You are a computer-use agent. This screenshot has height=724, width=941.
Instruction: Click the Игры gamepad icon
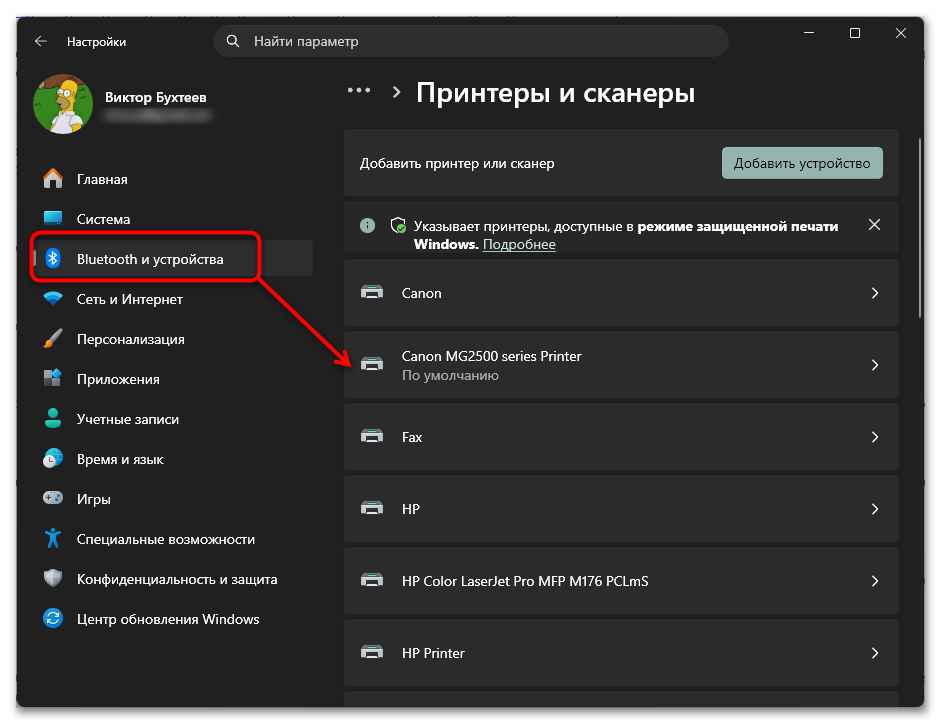click(x=53, y=498)
